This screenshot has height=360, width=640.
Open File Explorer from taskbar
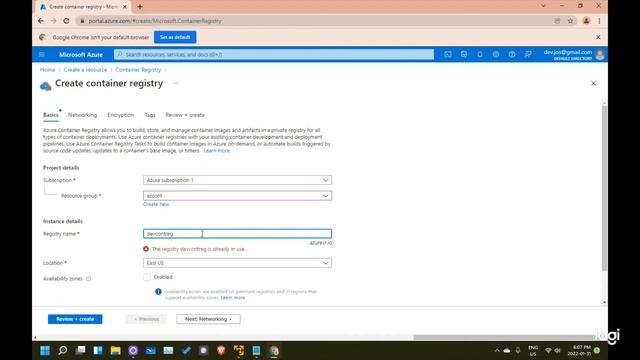pos(116,350)
